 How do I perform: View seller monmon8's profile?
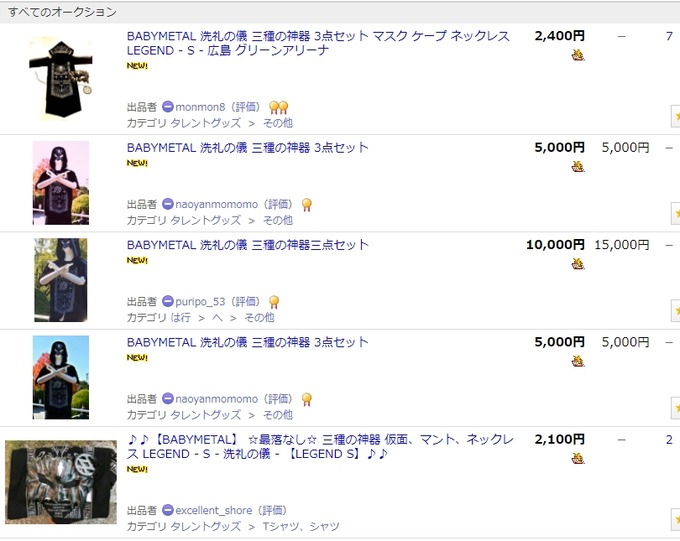tap(200, 107)
